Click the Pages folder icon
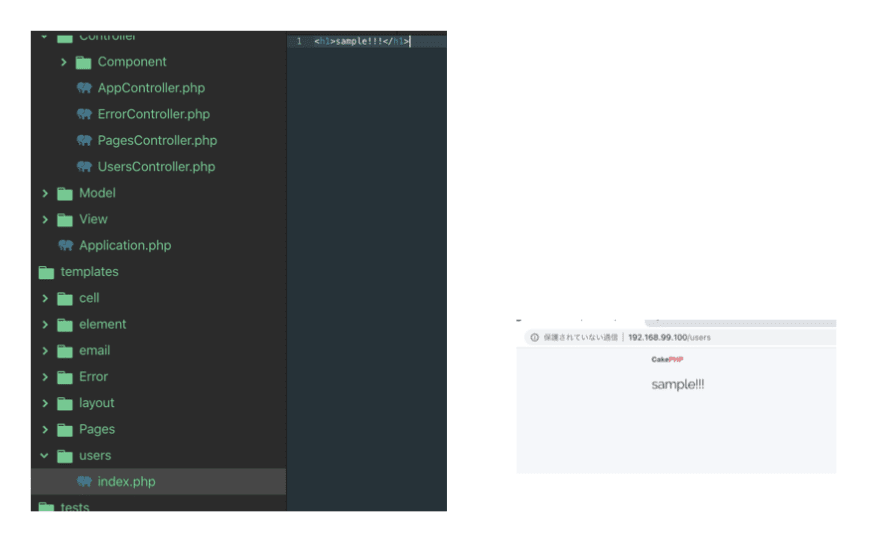This screenshot has height=556, width=880. (x=65, y=430)
